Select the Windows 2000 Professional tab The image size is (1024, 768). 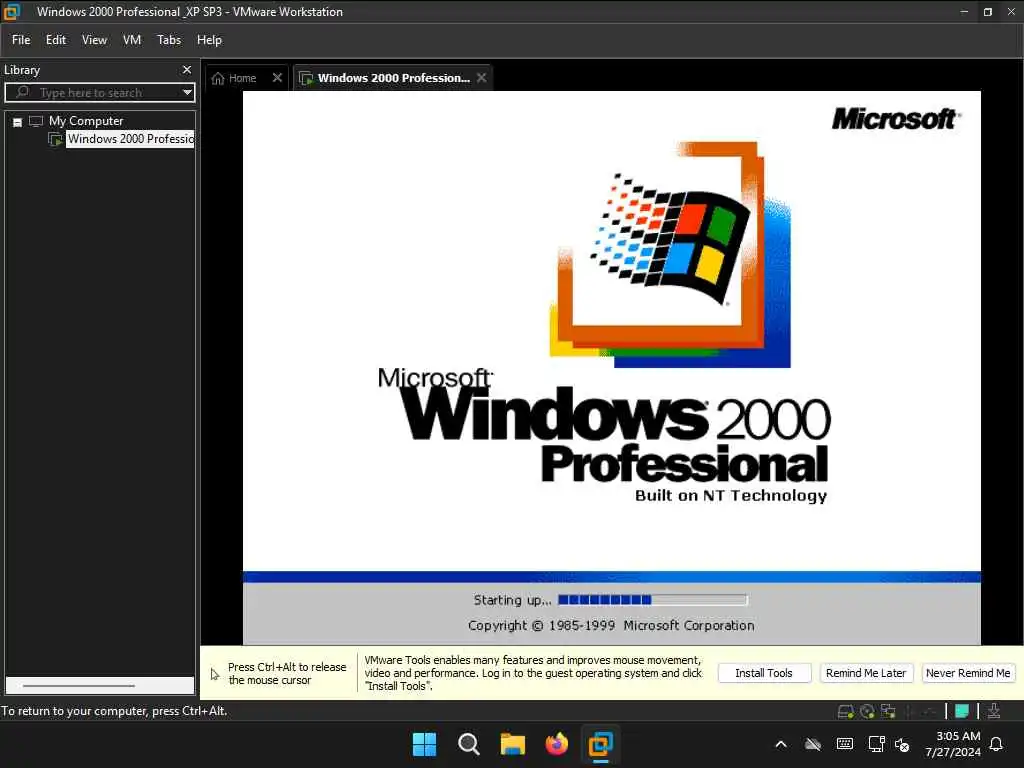[394, 78]
